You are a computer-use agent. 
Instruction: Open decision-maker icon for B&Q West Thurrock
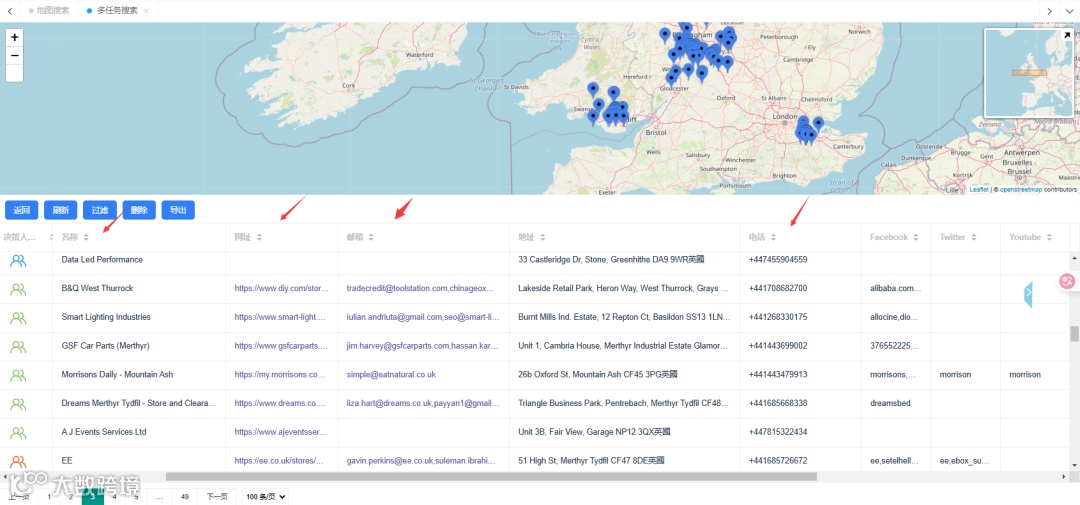pos(18,289)
